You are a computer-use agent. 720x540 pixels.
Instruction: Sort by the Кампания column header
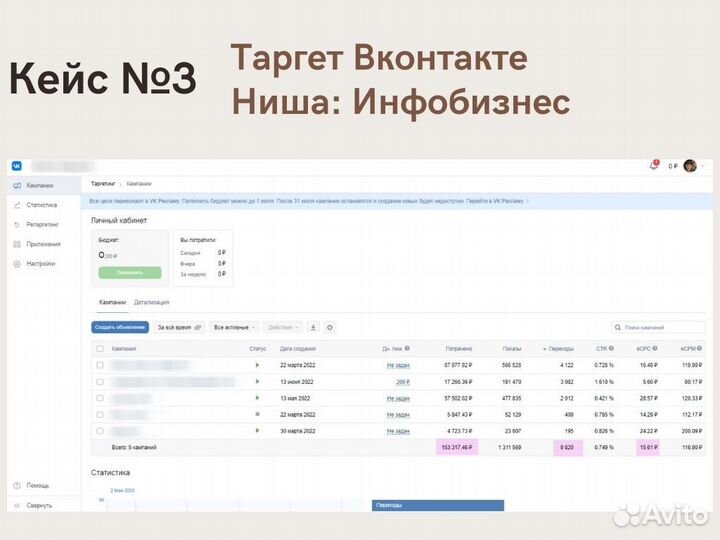point(124,349)
